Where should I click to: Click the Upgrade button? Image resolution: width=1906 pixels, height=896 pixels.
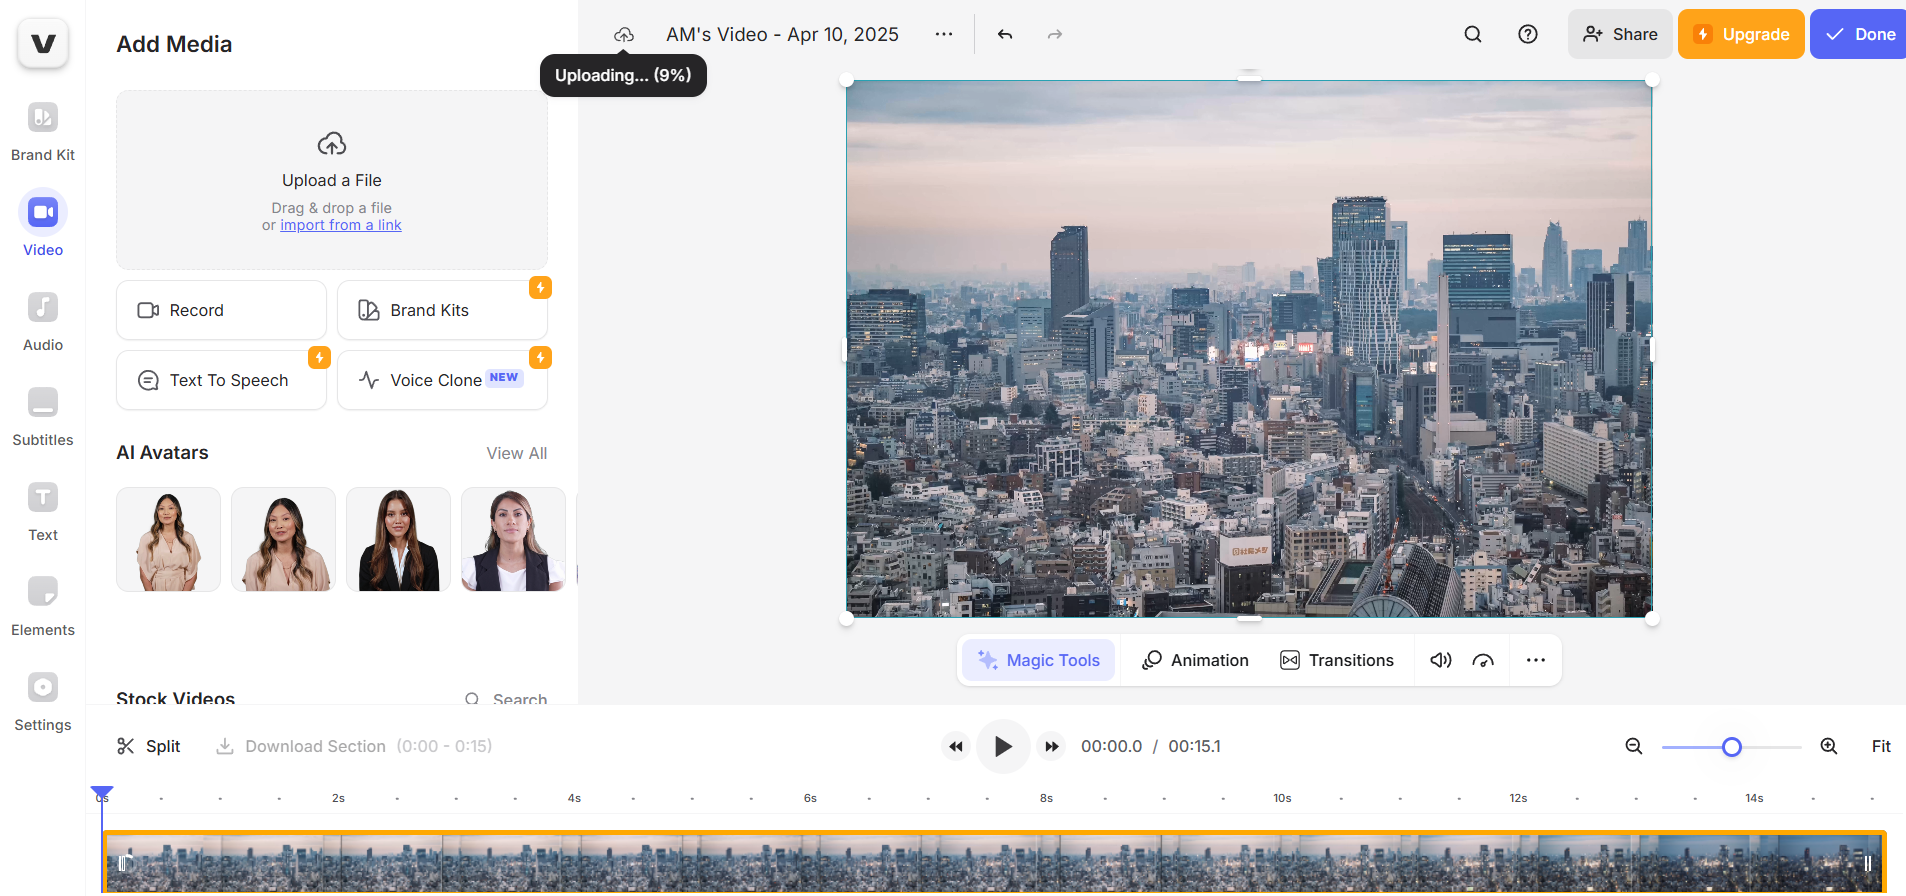1741,34
